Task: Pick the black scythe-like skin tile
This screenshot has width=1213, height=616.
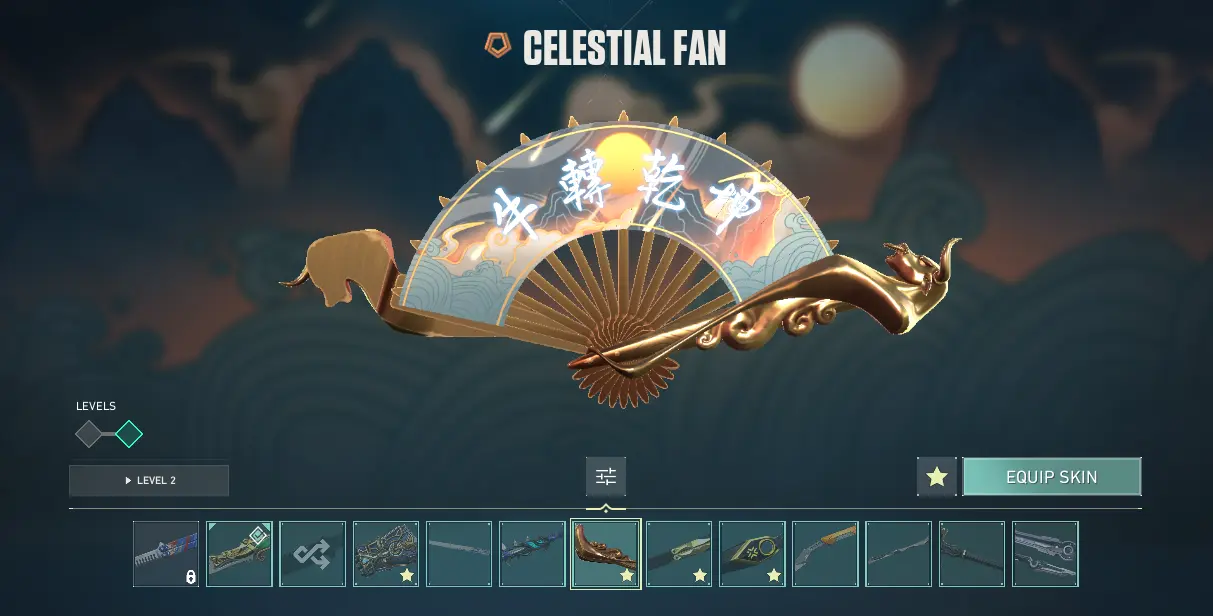Action: coord(972,554)
